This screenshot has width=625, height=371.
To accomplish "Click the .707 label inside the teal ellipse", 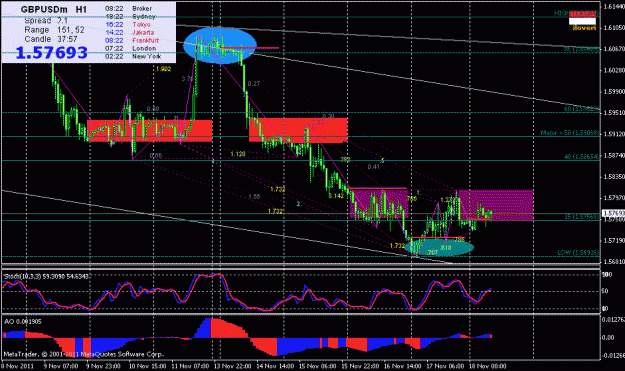I will 432,252.
